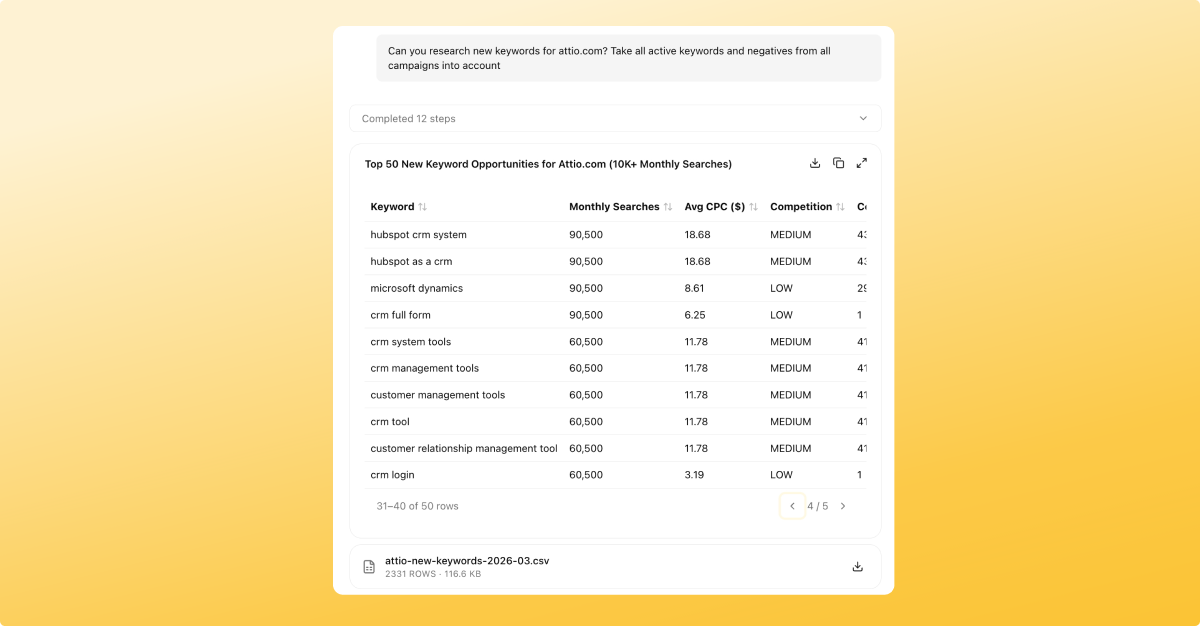The width and height of the screenshot is (1200, 626).
Task: Click the user prompt message bubble
Action: (629, 58)
